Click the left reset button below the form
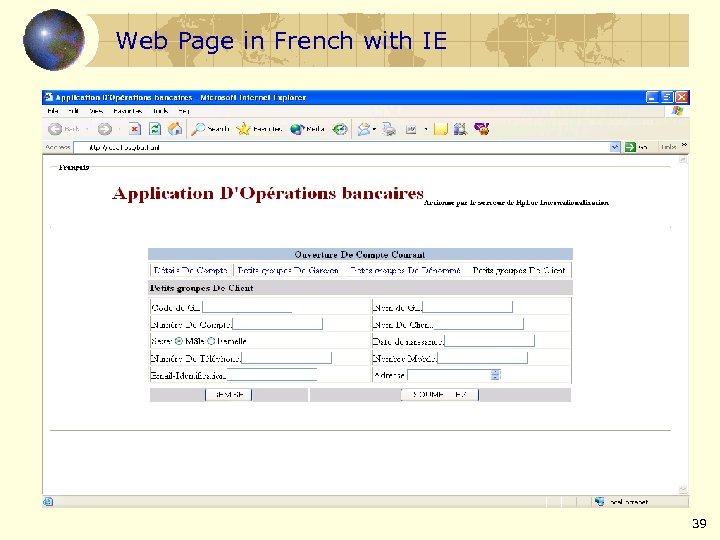720x540 pixels. point(228,394)
